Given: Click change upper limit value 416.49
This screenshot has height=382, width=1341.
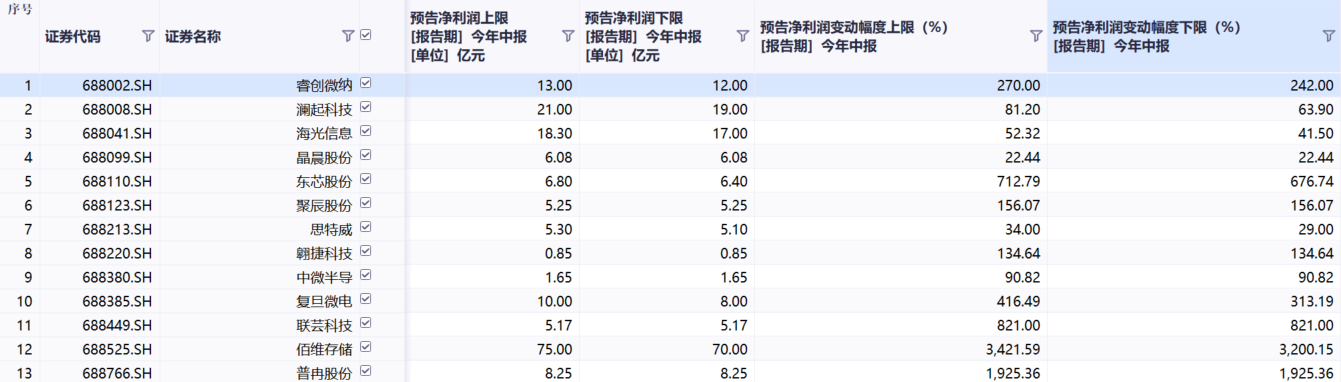Looking at the screenshot, I should [x=1019, y=302].
